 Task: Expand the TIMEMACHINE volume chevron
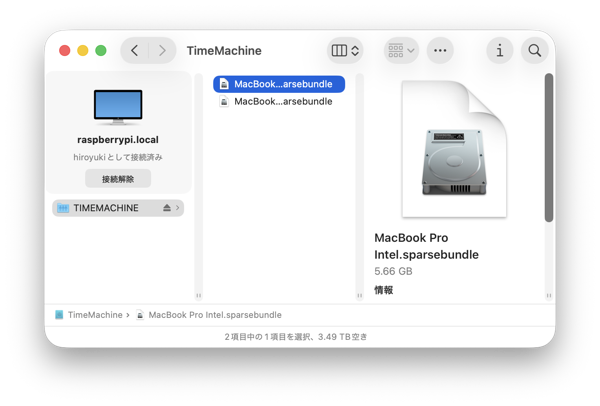178,208
